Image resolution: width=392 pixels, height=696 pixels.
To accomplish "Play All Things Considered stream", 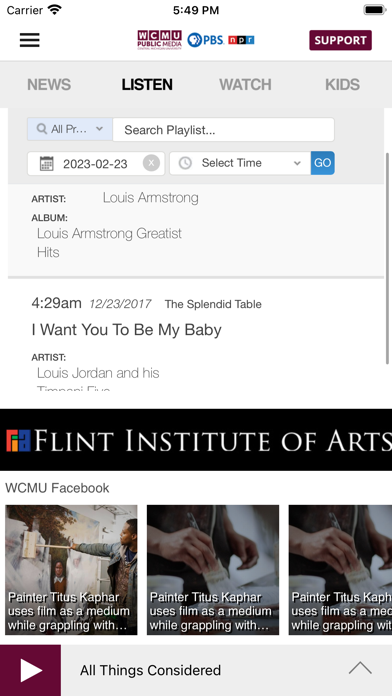I will tap(30, 670).
